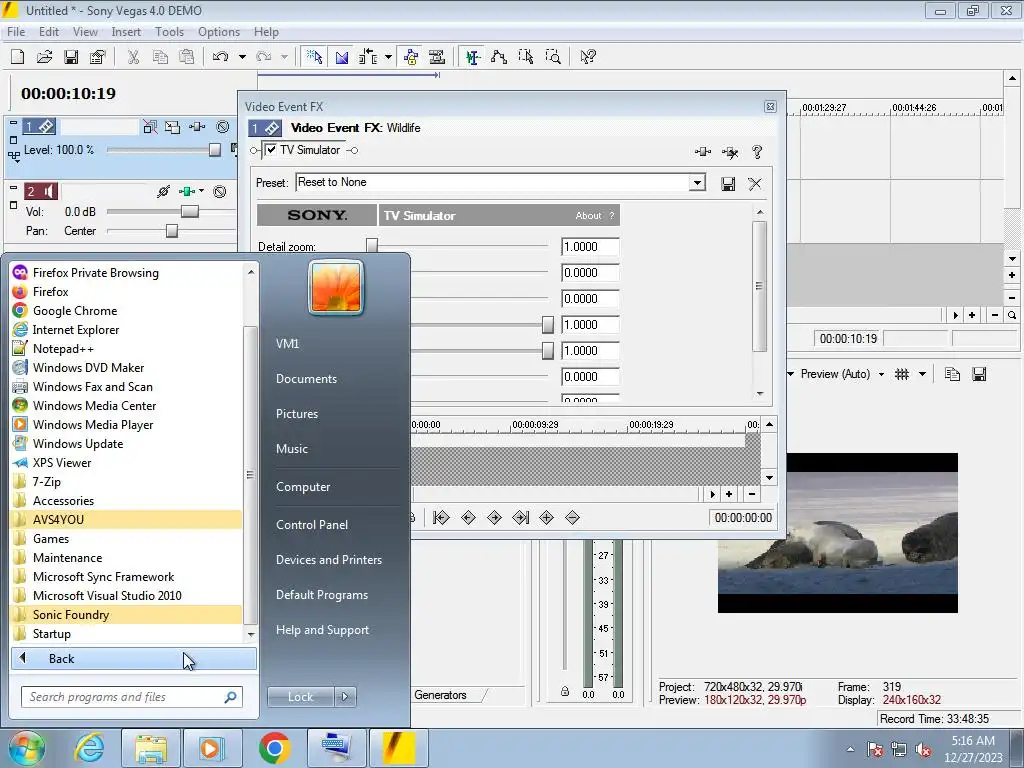
Task: Create a new project using toolbar icon
Action: coord(18,57)
